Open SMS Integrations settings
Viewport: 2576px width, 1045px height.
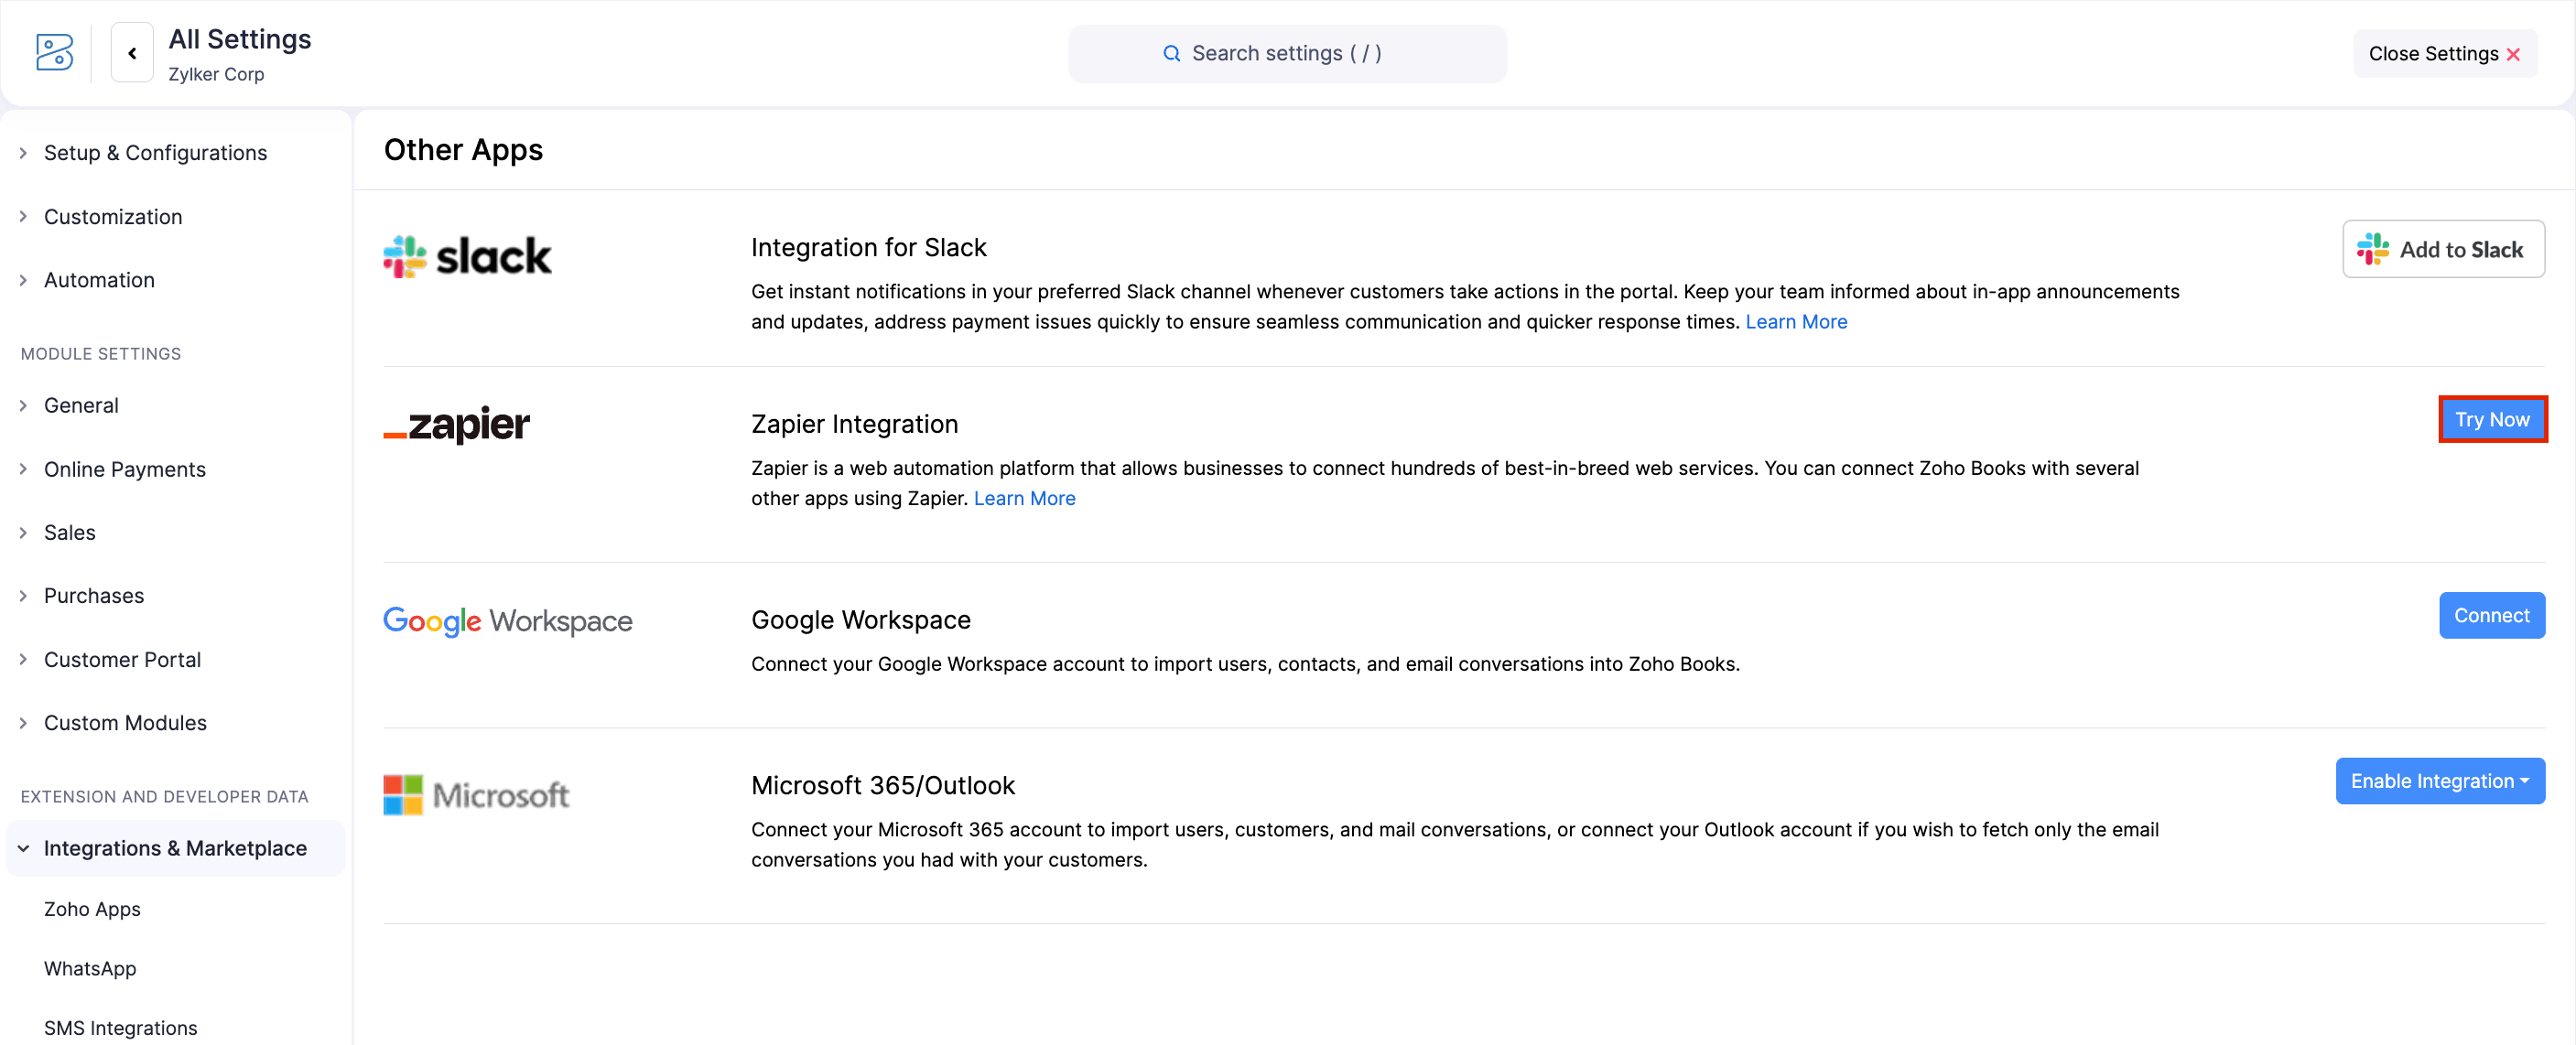[120, 1027]
